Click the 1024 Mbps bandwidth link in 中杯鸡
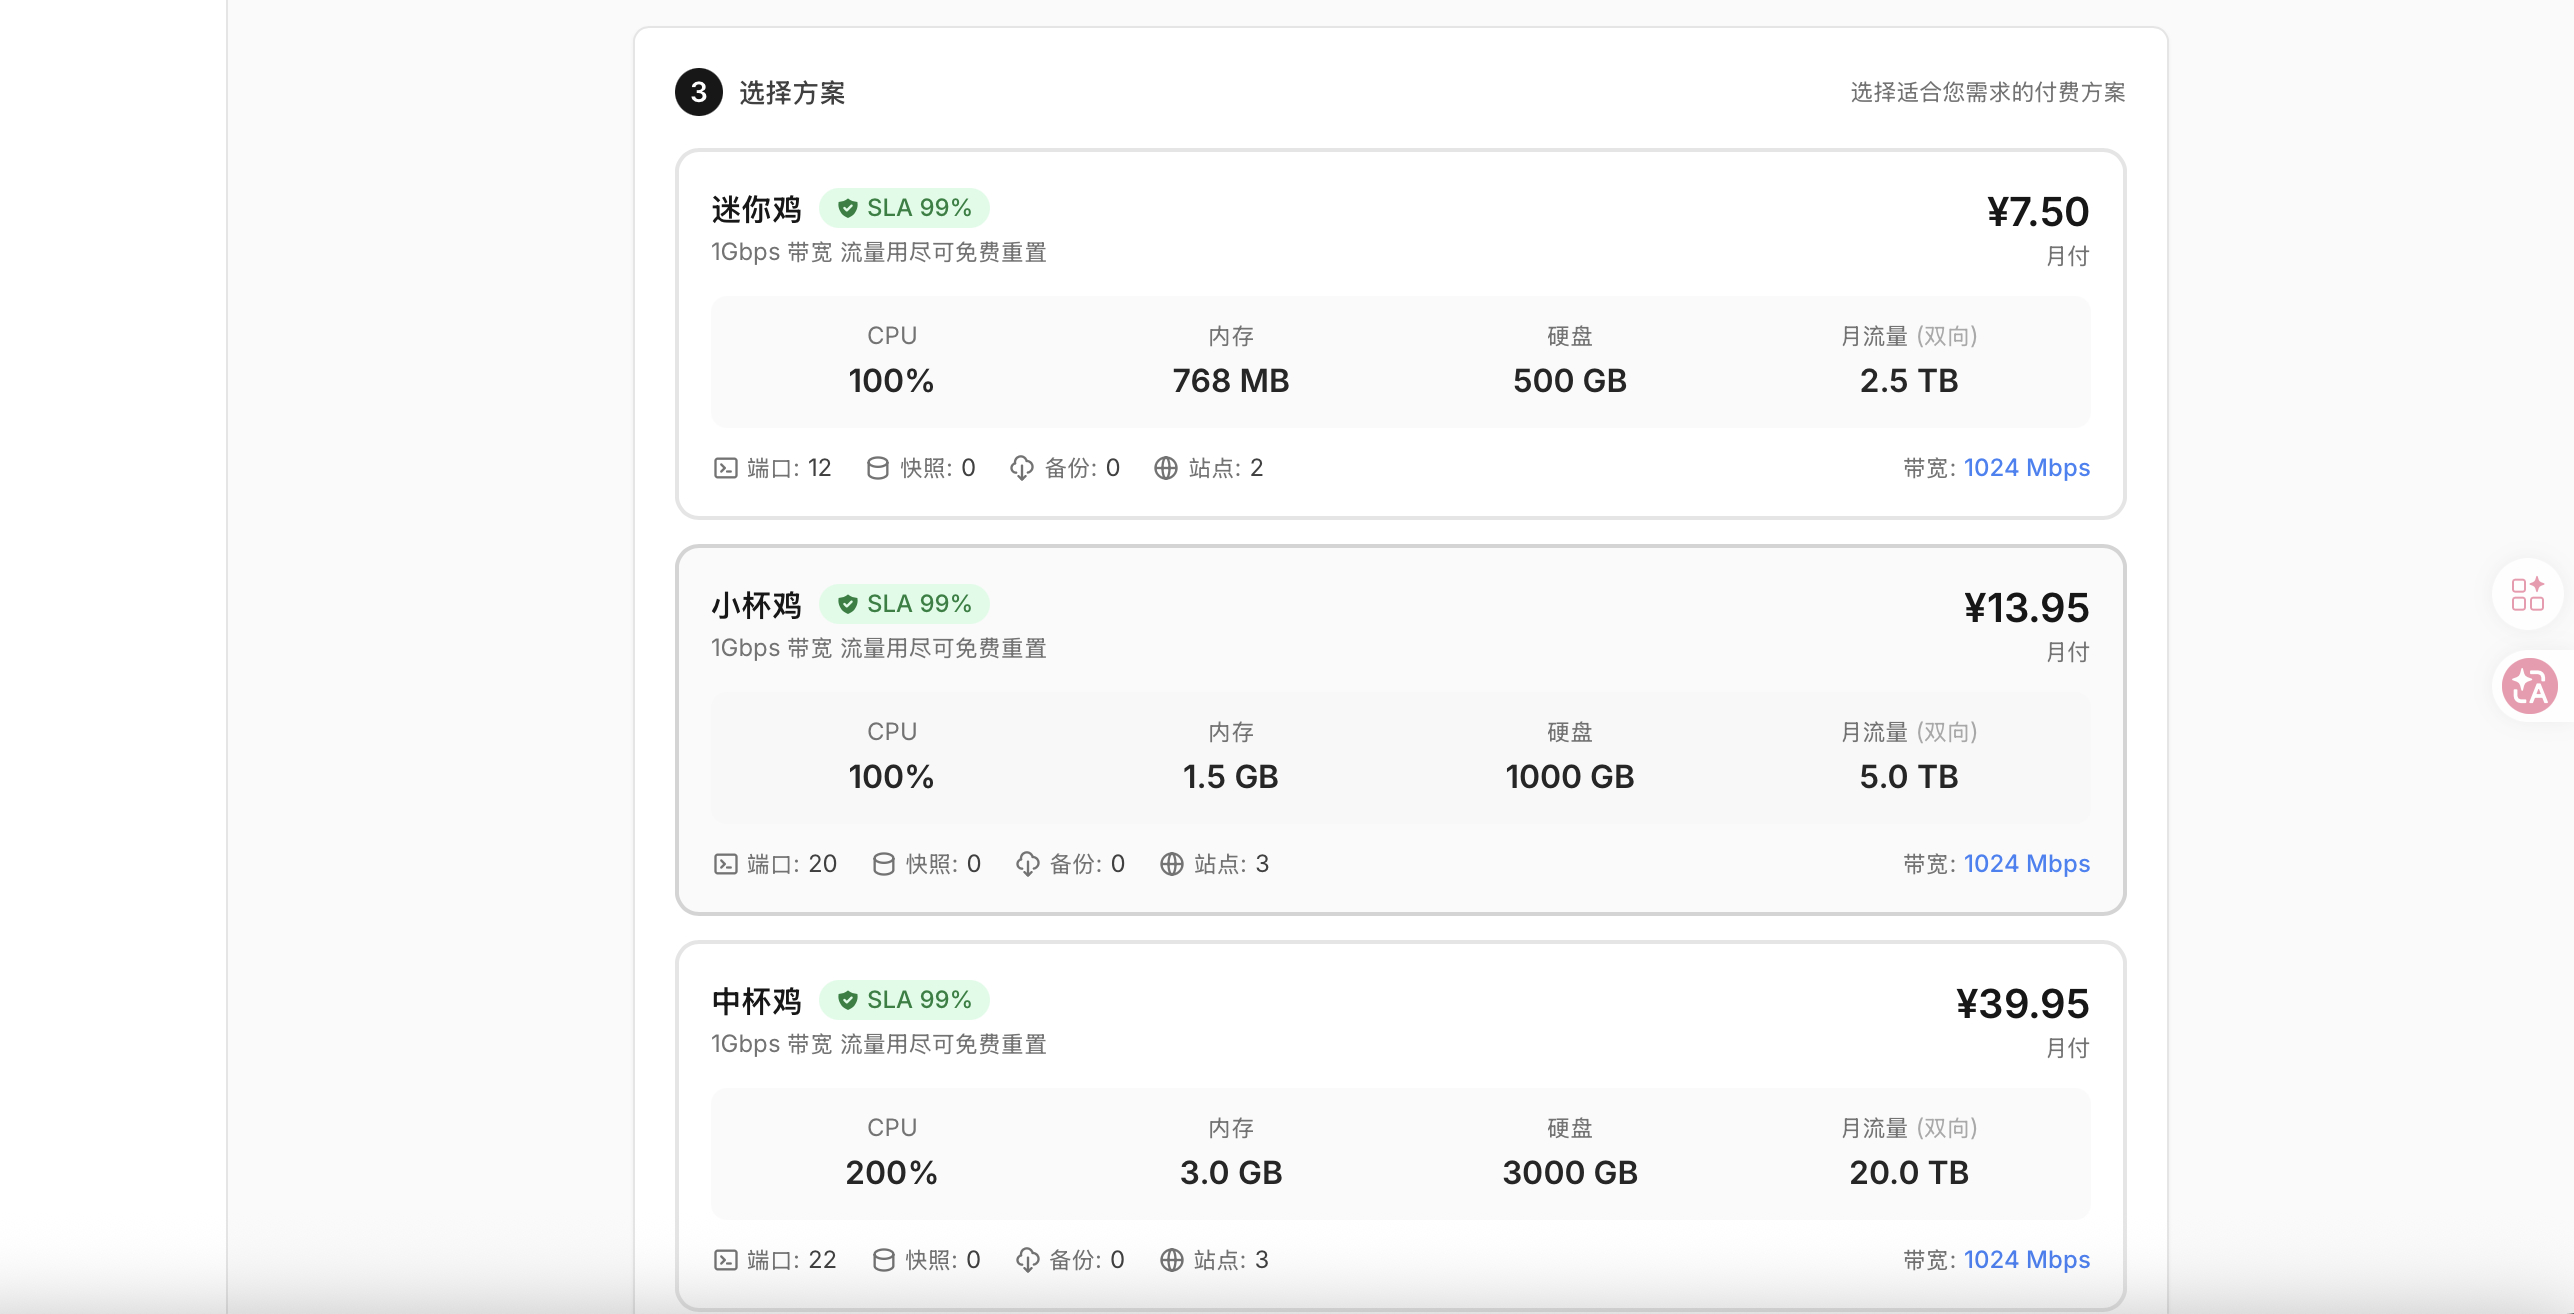The height and width of the screenshot is (1314, 2574). pos(2026,1260)
